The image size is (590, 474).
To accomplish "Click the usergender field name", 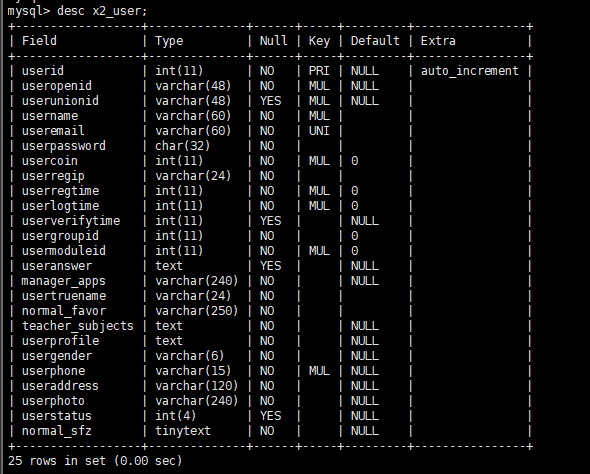I will click(57, 356).
